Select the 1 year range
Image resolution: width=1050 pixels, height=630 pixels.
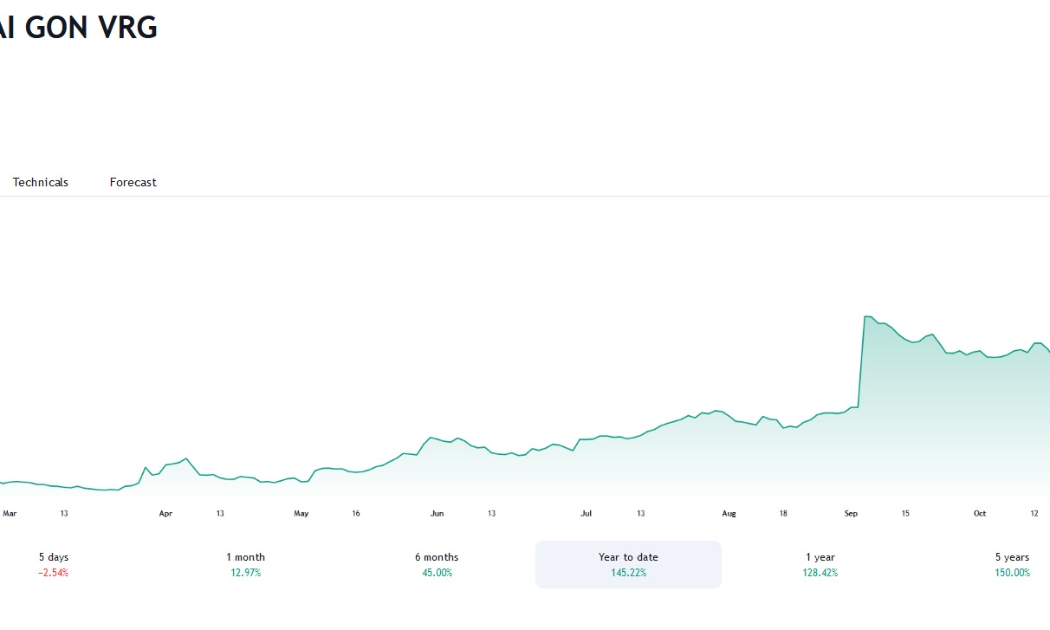820,564
